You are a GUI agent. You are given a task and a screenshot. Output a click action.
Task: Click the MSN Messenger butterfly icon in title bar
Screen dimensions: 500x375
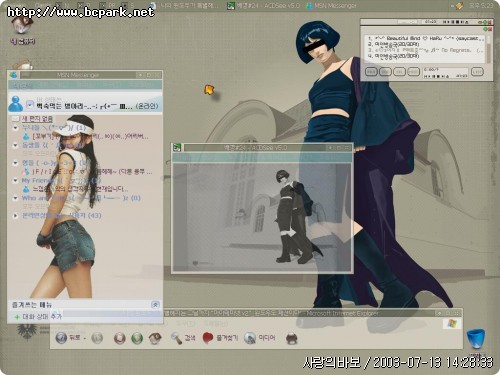pos(13,75)
